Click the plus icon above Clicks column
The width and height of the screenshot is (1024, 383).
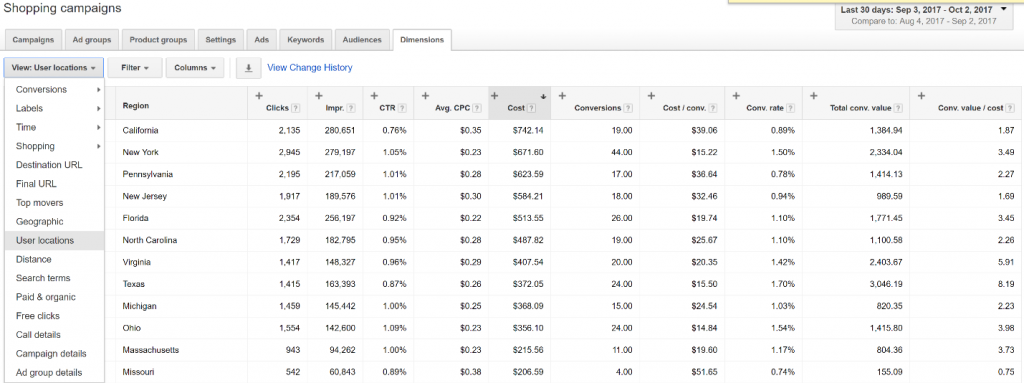tap(259, 95)
